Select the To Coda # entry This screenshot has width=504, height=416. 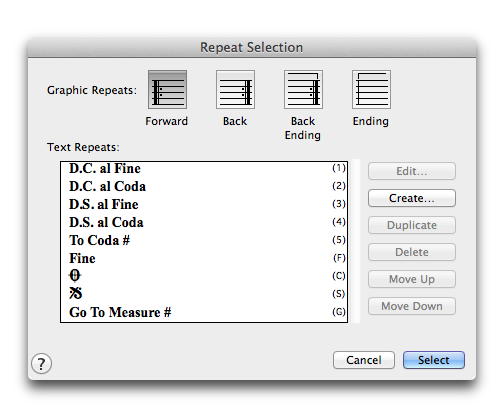[x=204, y=240]
